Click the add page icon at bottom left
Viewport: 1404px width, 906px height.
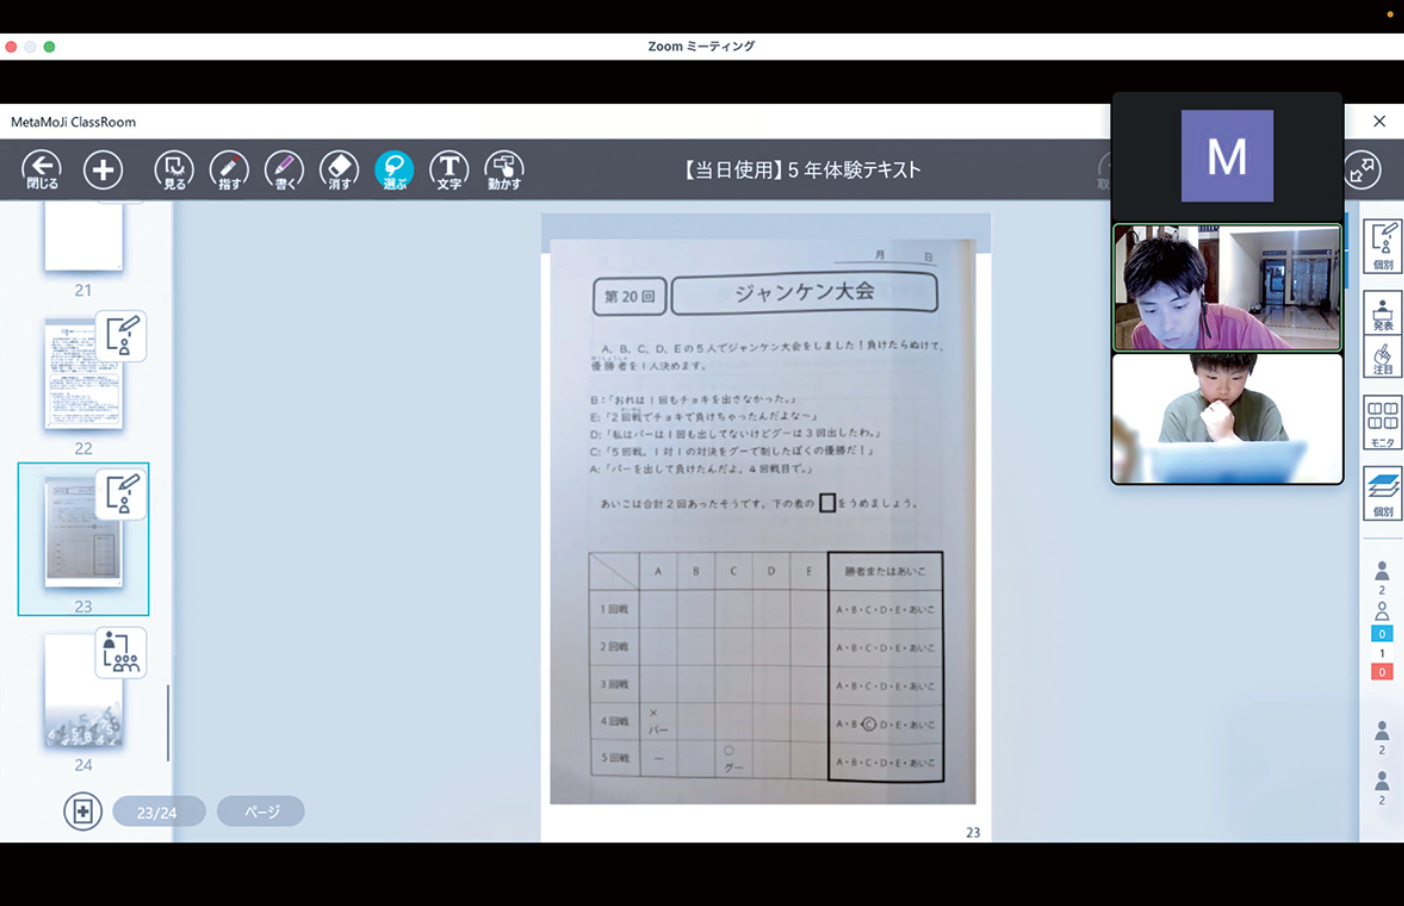click(83, 811)
